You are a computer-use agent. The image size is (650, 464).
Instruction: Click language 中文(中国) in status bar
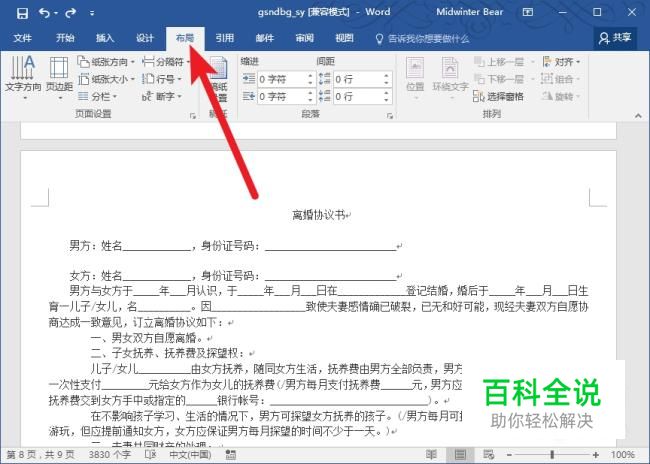click(190, 455)
